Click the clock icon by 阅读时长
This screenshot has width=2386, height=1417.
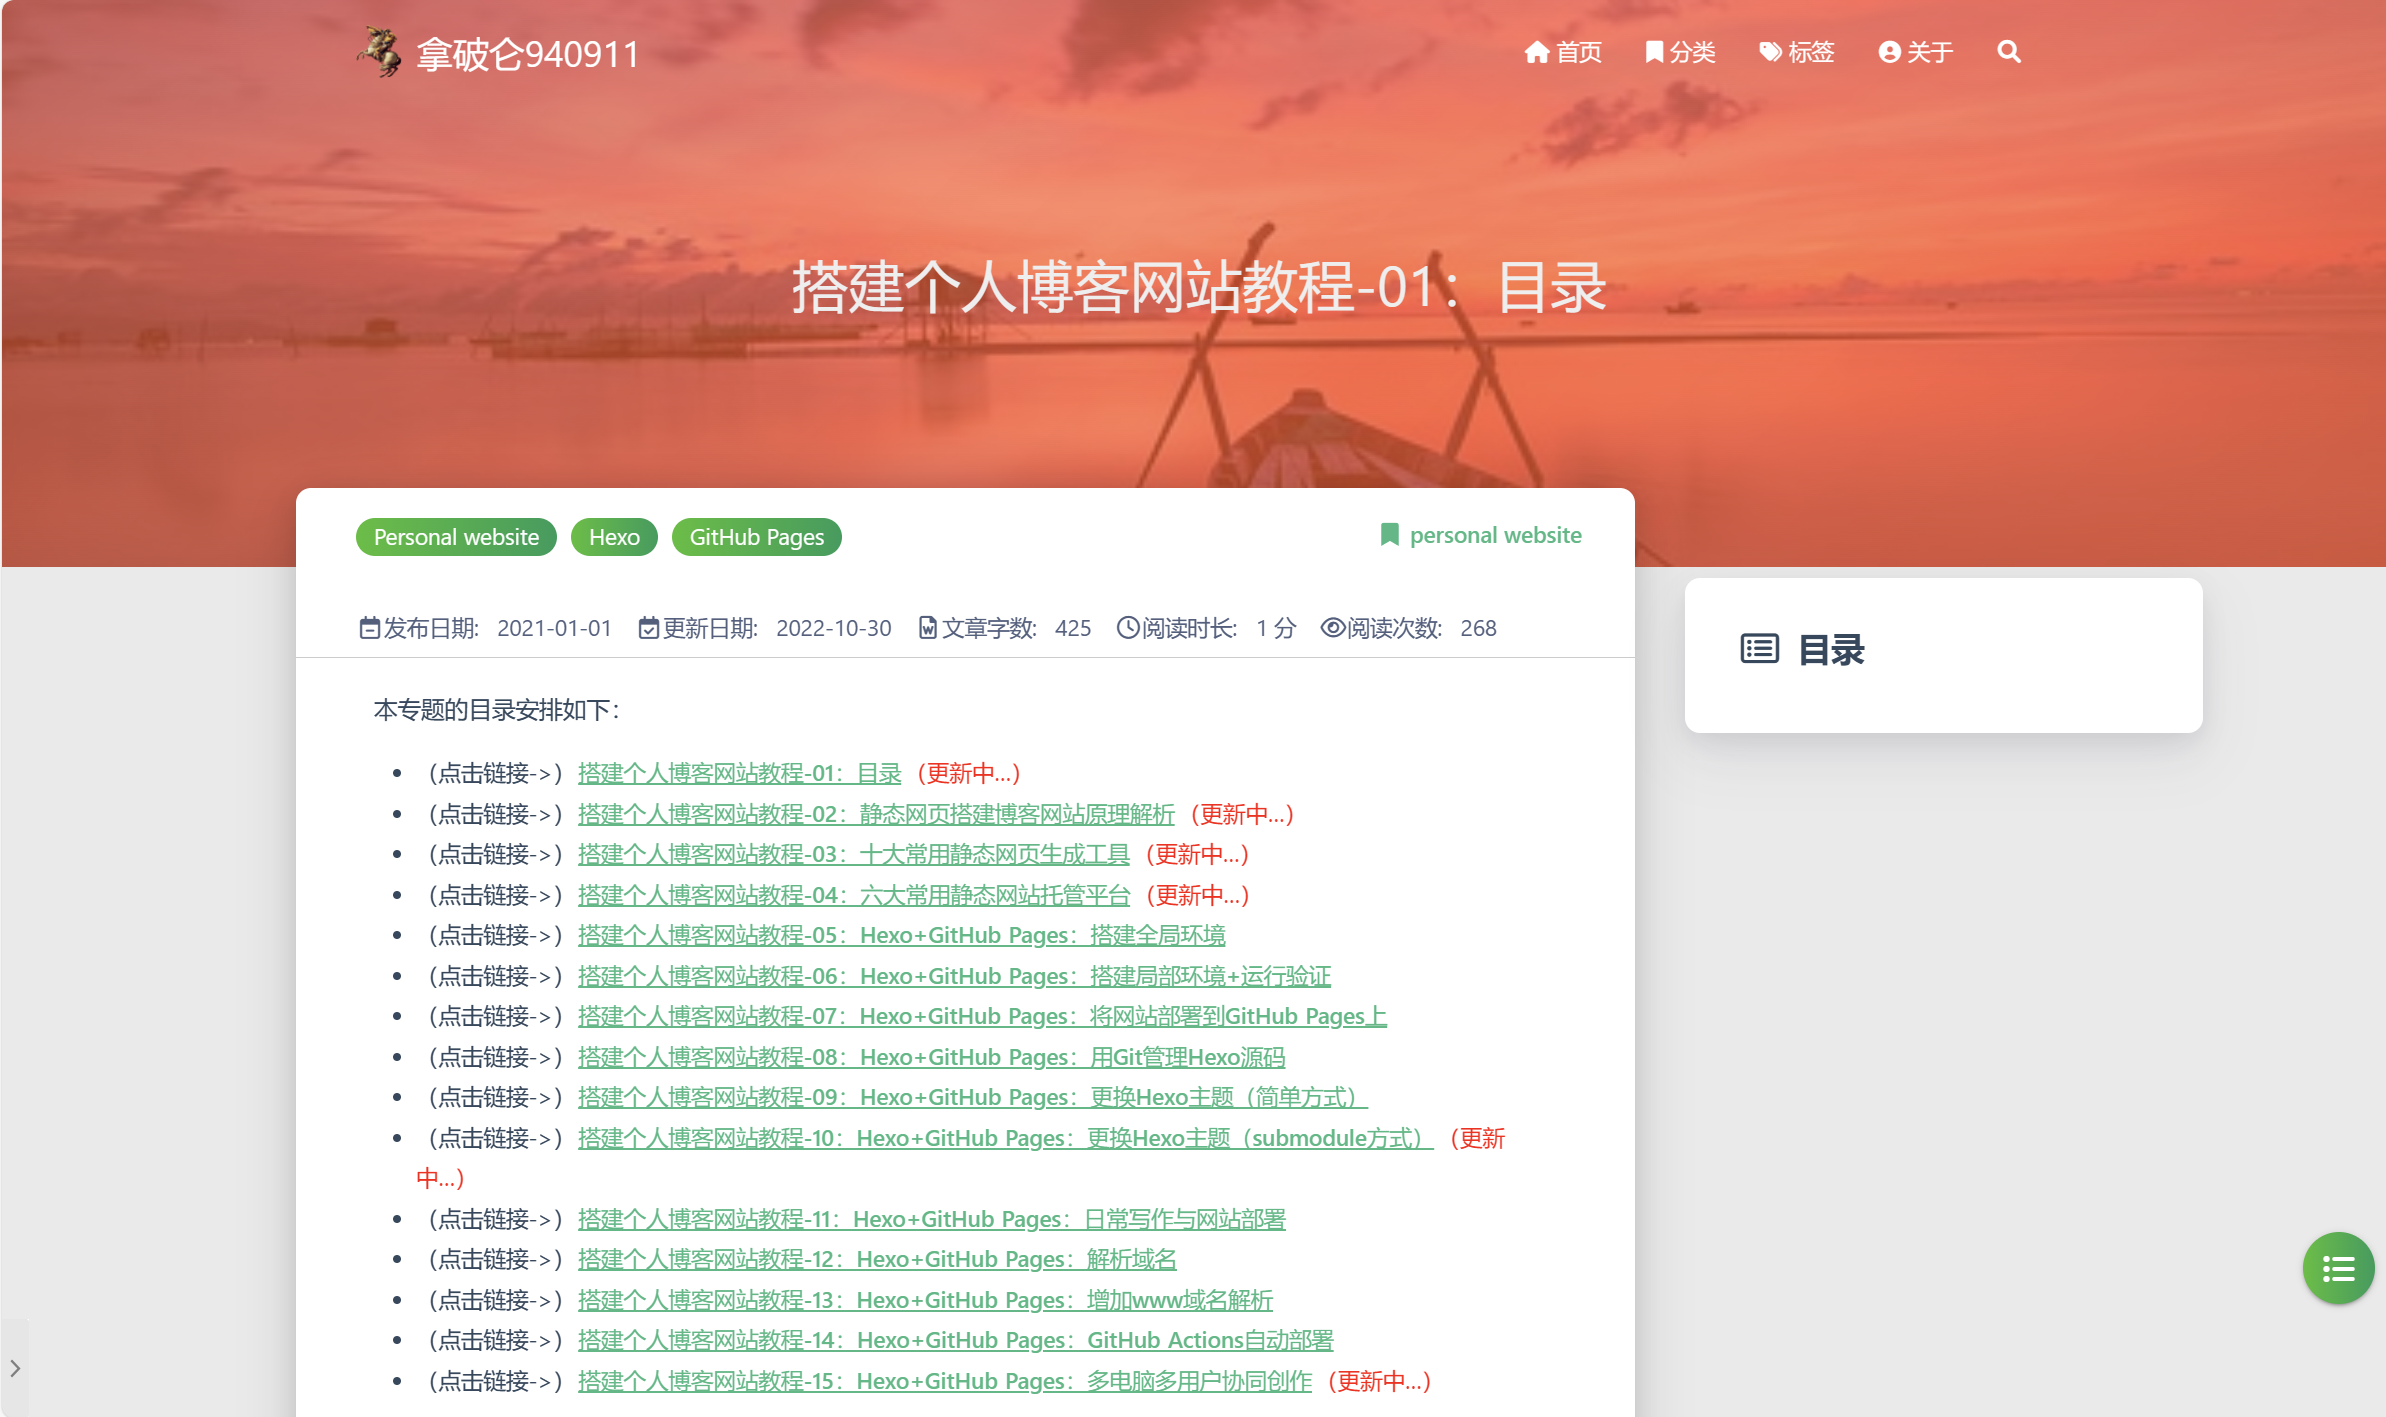coord(1127,628)
